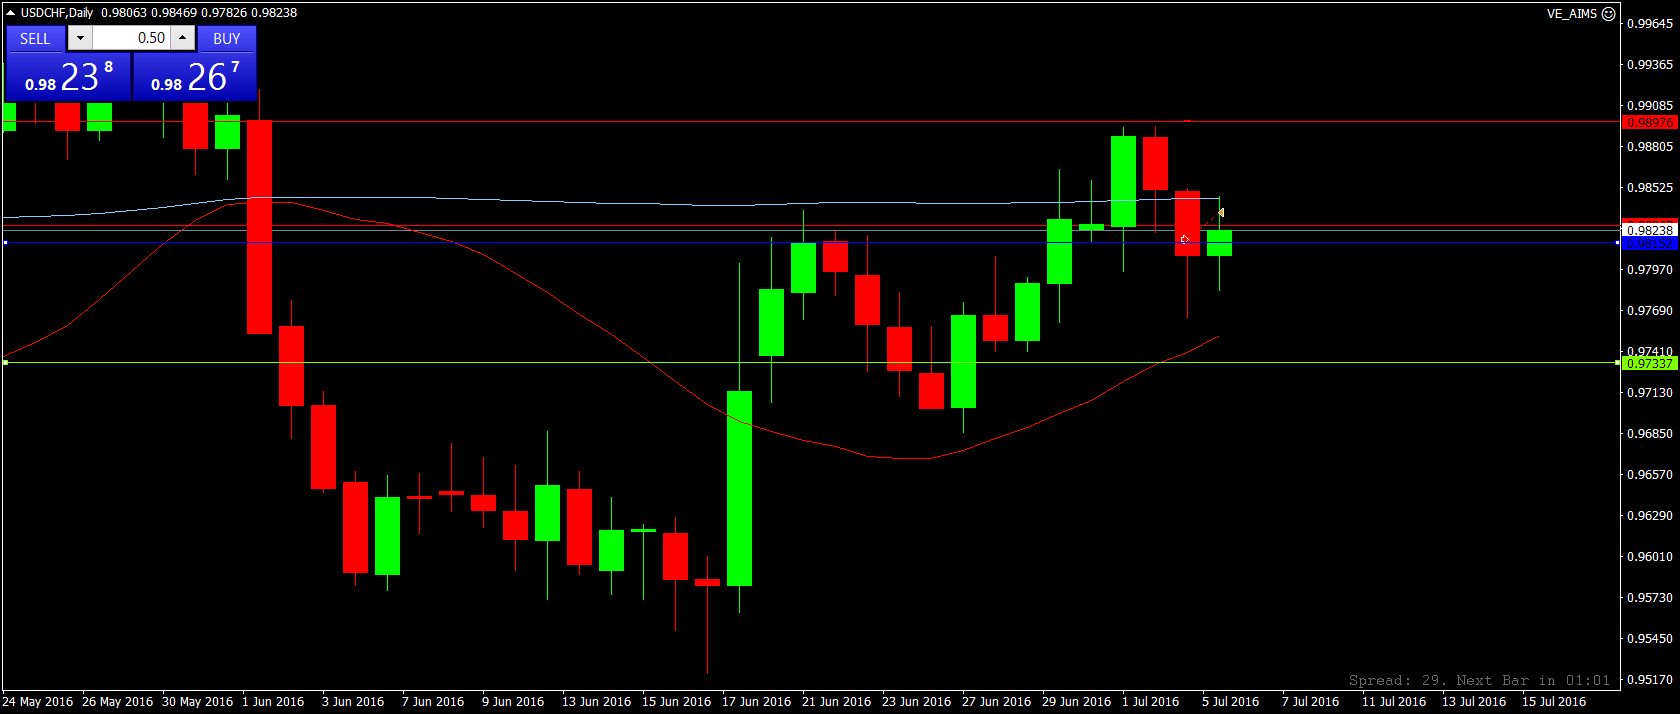The image size is (1680, 714).
Task: Buy at ask price 0.98267
Action: pyautogui.click(x=195, y=77)
